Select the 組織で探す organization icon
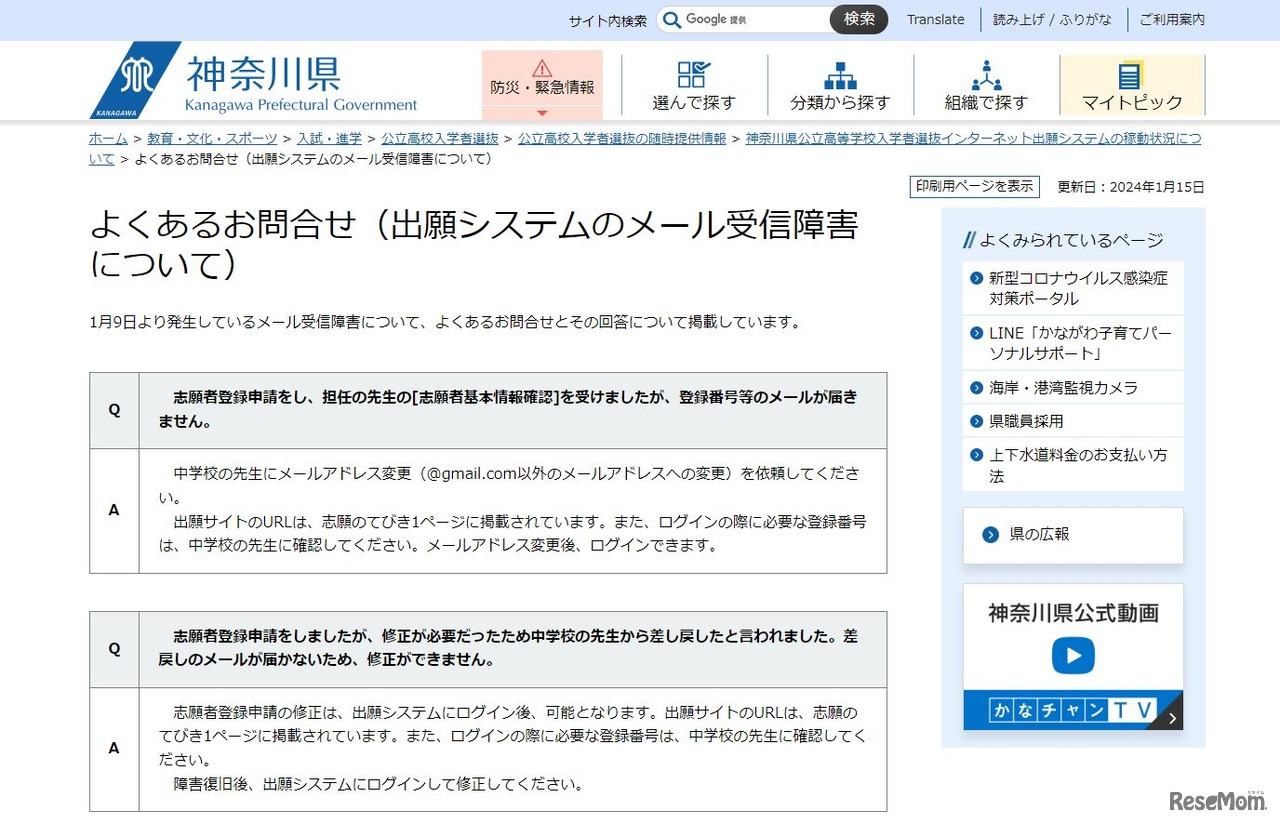The image size is (1280, 824). pos(985,73)
